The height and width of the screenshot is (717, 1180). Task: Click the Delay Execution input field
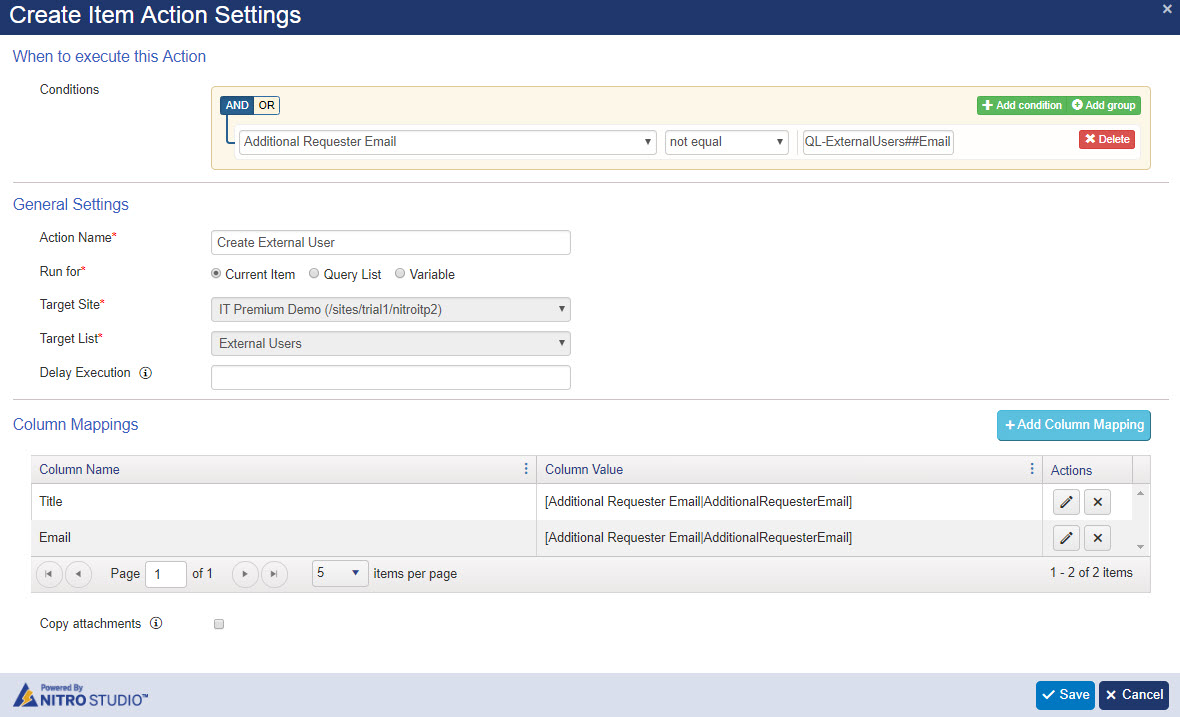coord(391,378)
